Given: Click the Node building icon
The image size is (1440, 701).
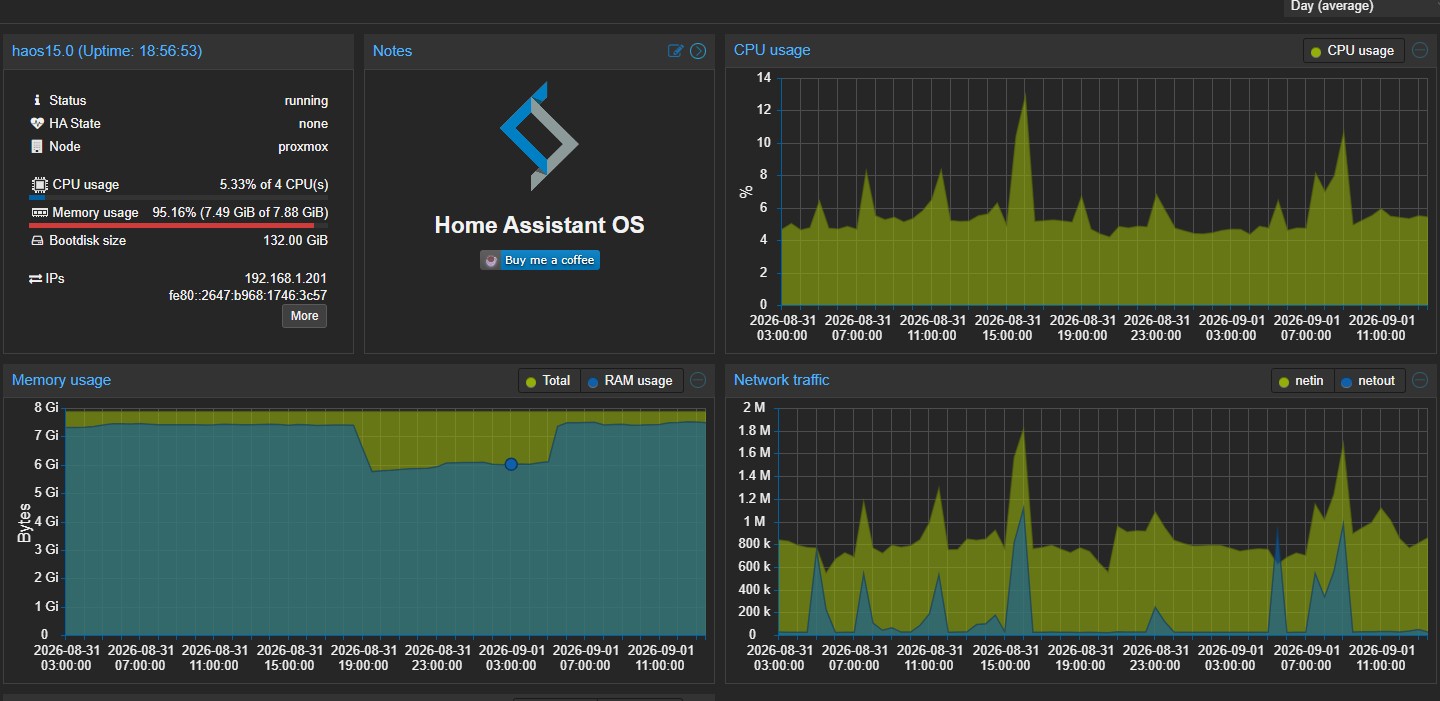Looking at the screenshot, I should [x=38, y=146].
